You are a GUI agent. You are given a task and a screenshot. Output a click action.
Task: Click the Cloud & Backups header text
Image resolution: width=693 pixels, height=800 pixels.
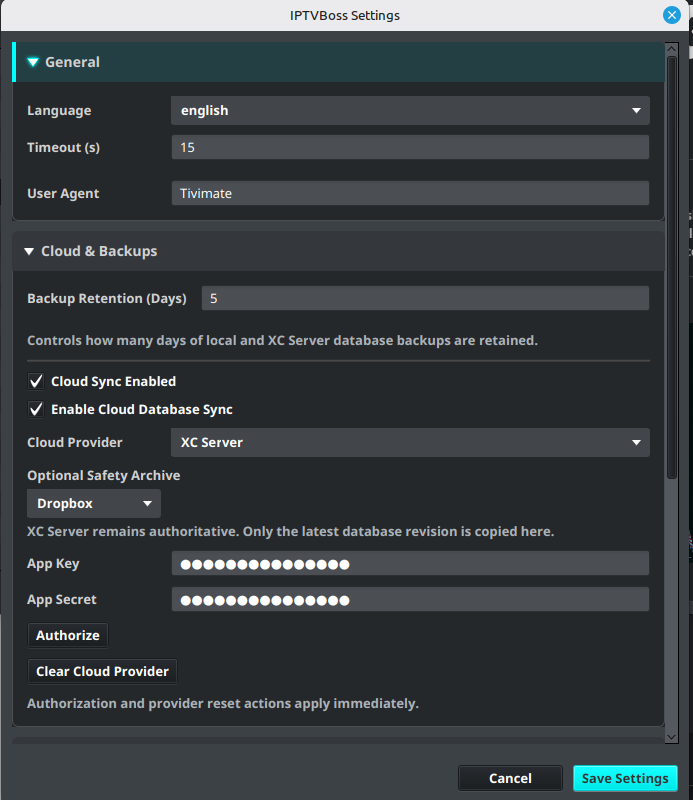(99, 251)
